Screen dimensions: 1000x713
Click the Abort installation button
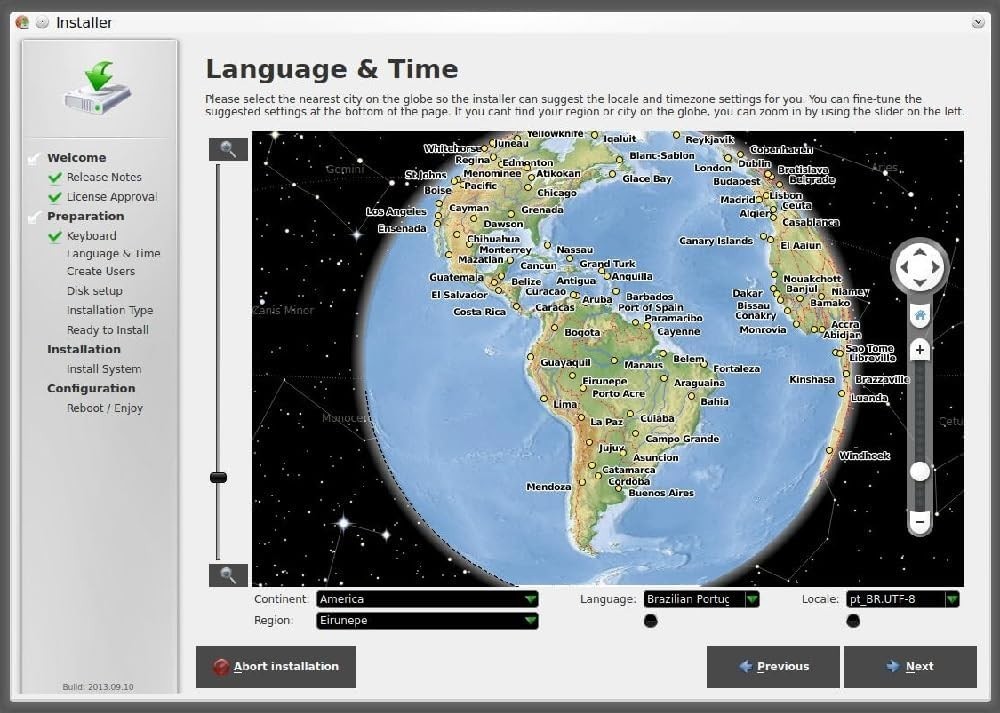pos(276,666)
